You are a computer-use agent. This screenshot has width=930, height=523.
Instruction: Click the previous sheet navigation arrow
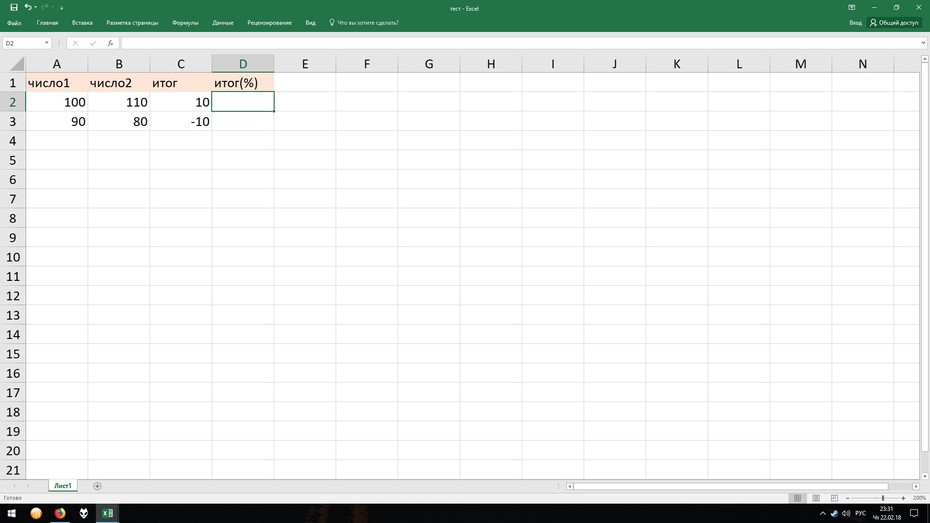coord(14,486)
